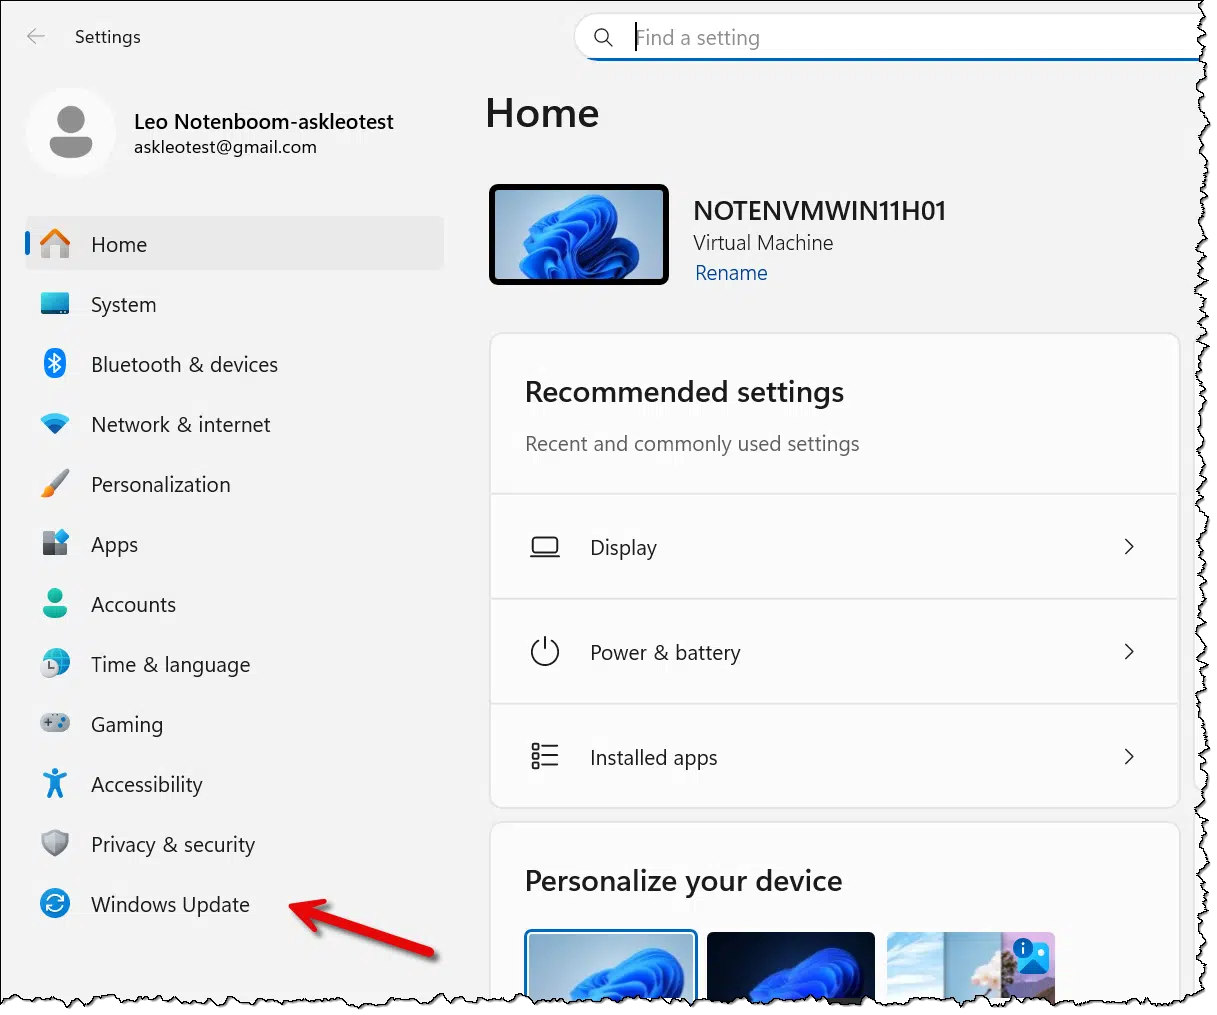Expand the Power & battery chevron

coord(1129,652)
